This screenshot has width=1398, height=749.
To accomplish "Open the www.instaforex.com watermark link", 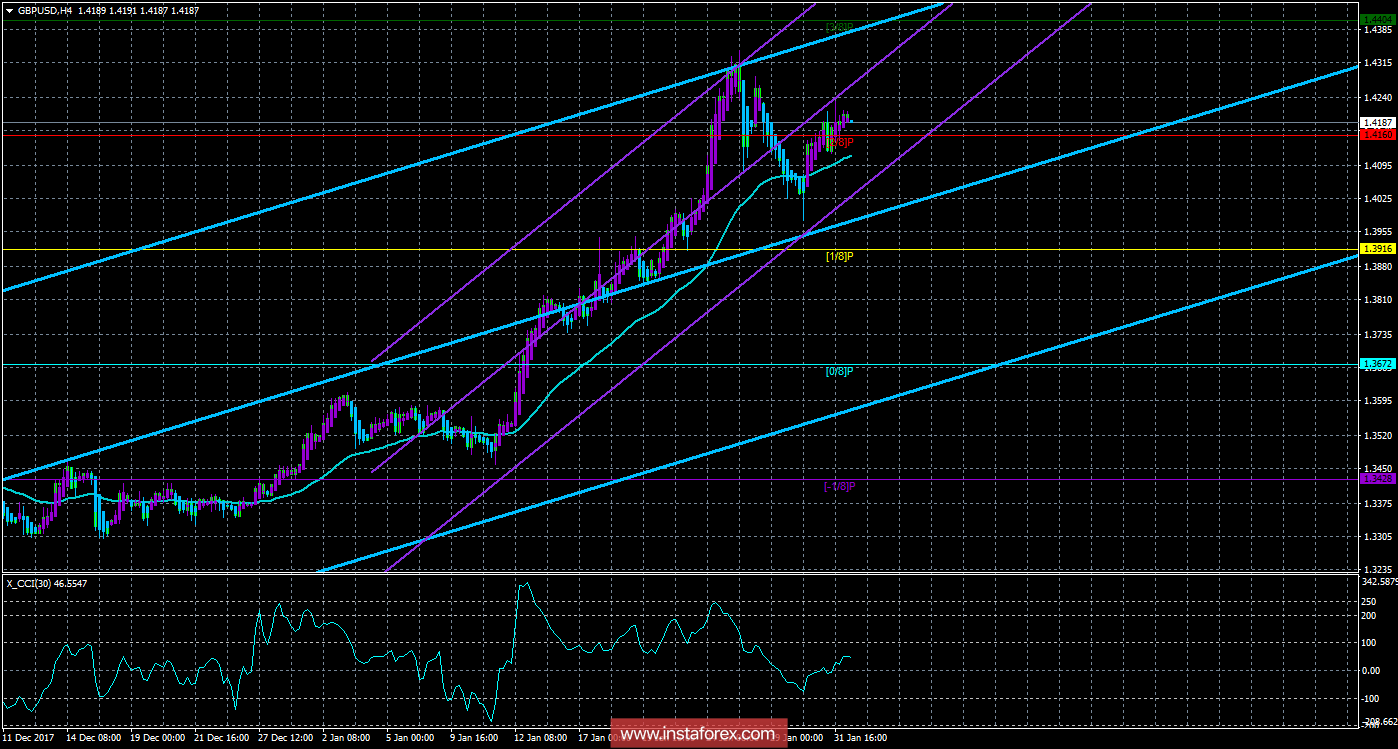I will click(x=698, y=734).
